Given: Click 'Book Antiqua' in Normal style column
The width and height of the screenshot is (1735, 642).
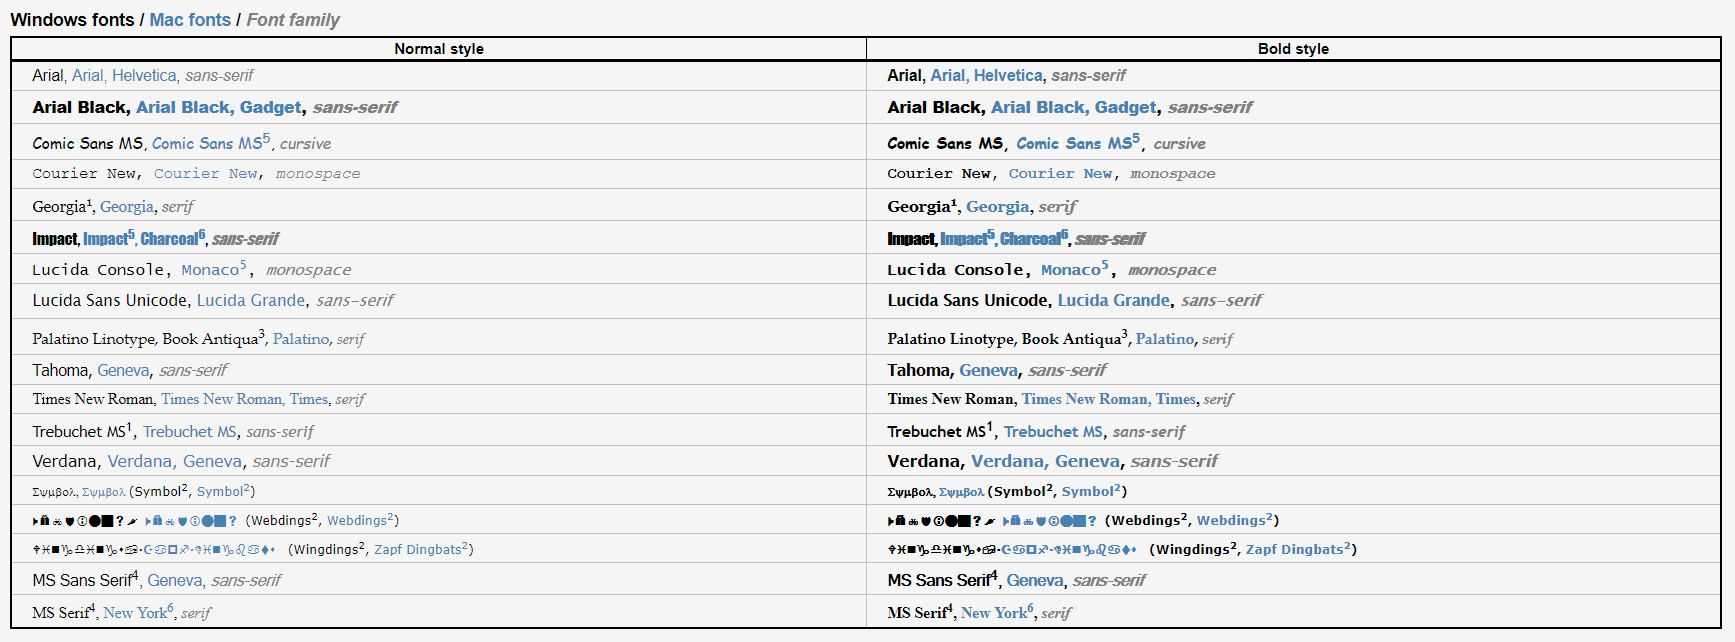Looking at the screenshot, I should point(210,339).
